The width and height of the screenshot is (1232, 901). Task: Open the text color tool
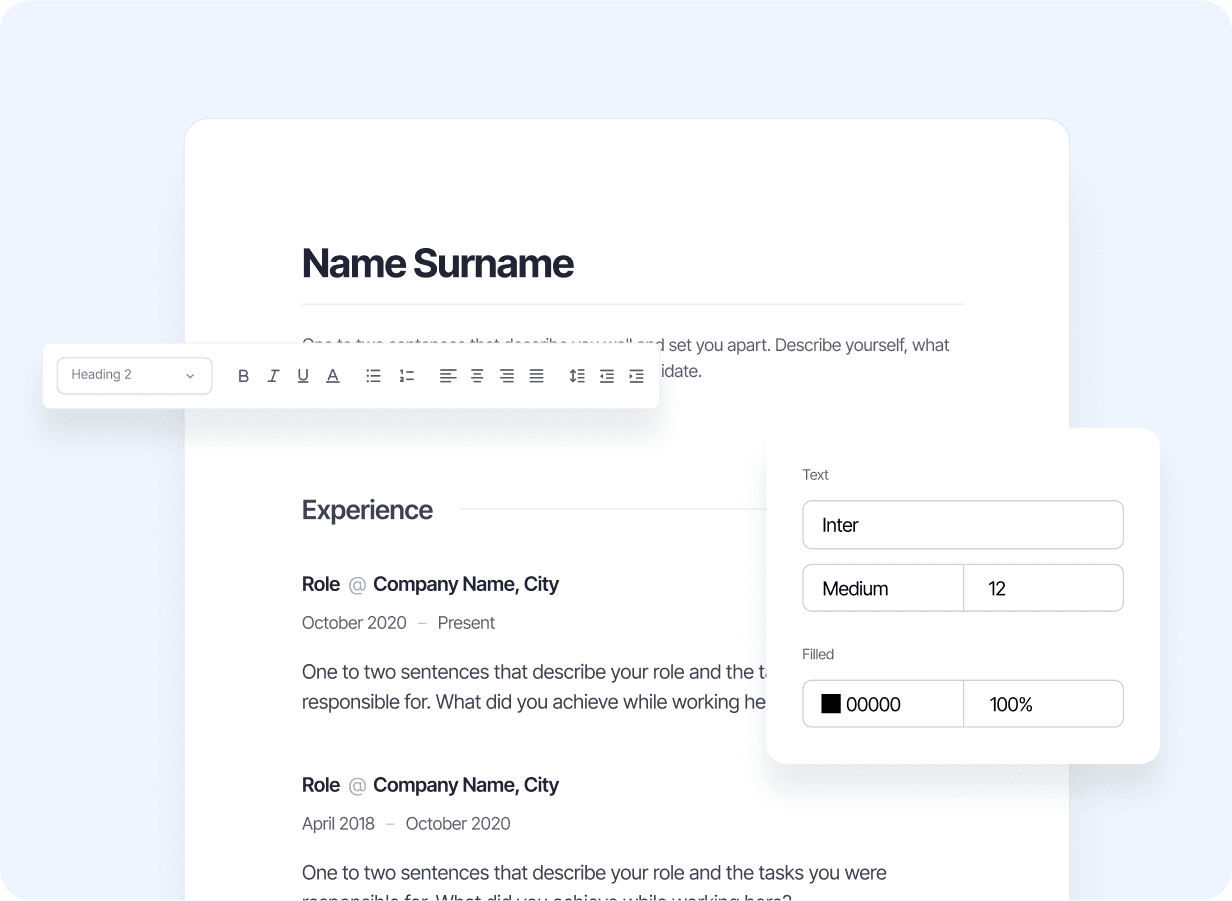pyautogui.click(x=333, y=376)
